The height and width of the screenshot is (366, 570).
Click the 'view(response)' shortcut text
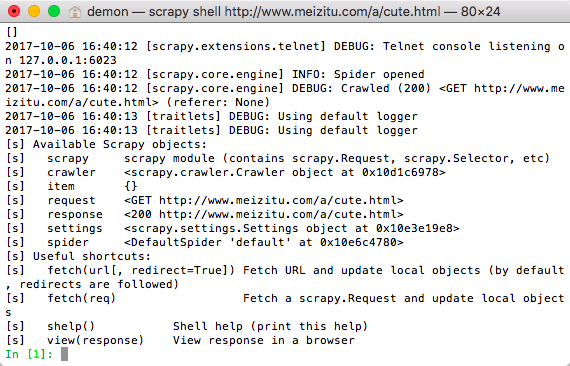coord(96,340)
